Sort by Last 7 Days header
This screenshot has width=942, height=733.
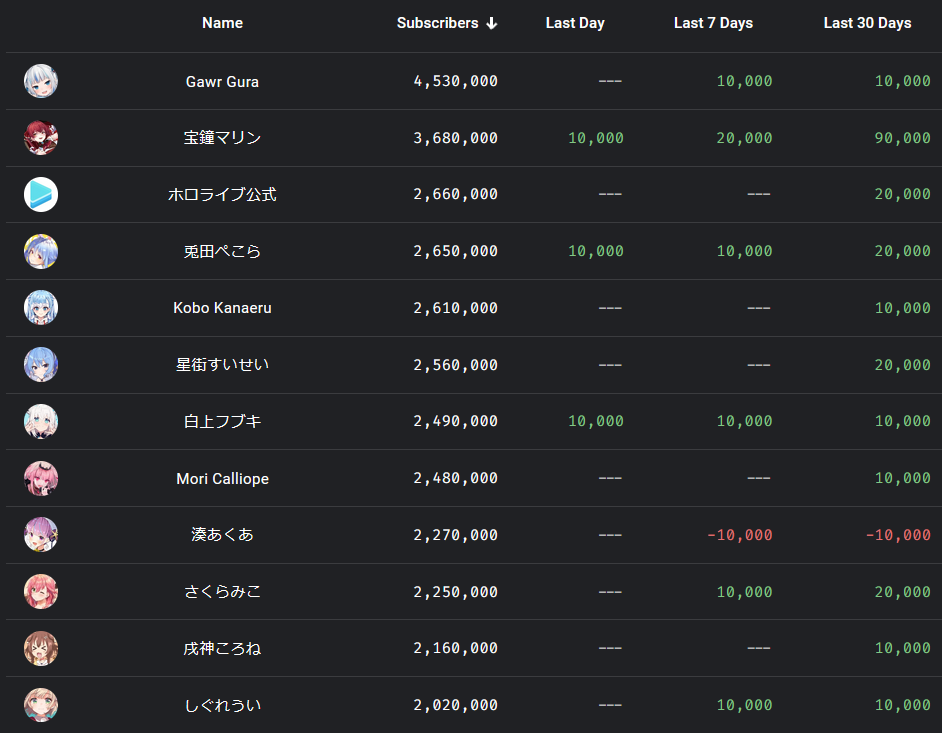point(713,23)
